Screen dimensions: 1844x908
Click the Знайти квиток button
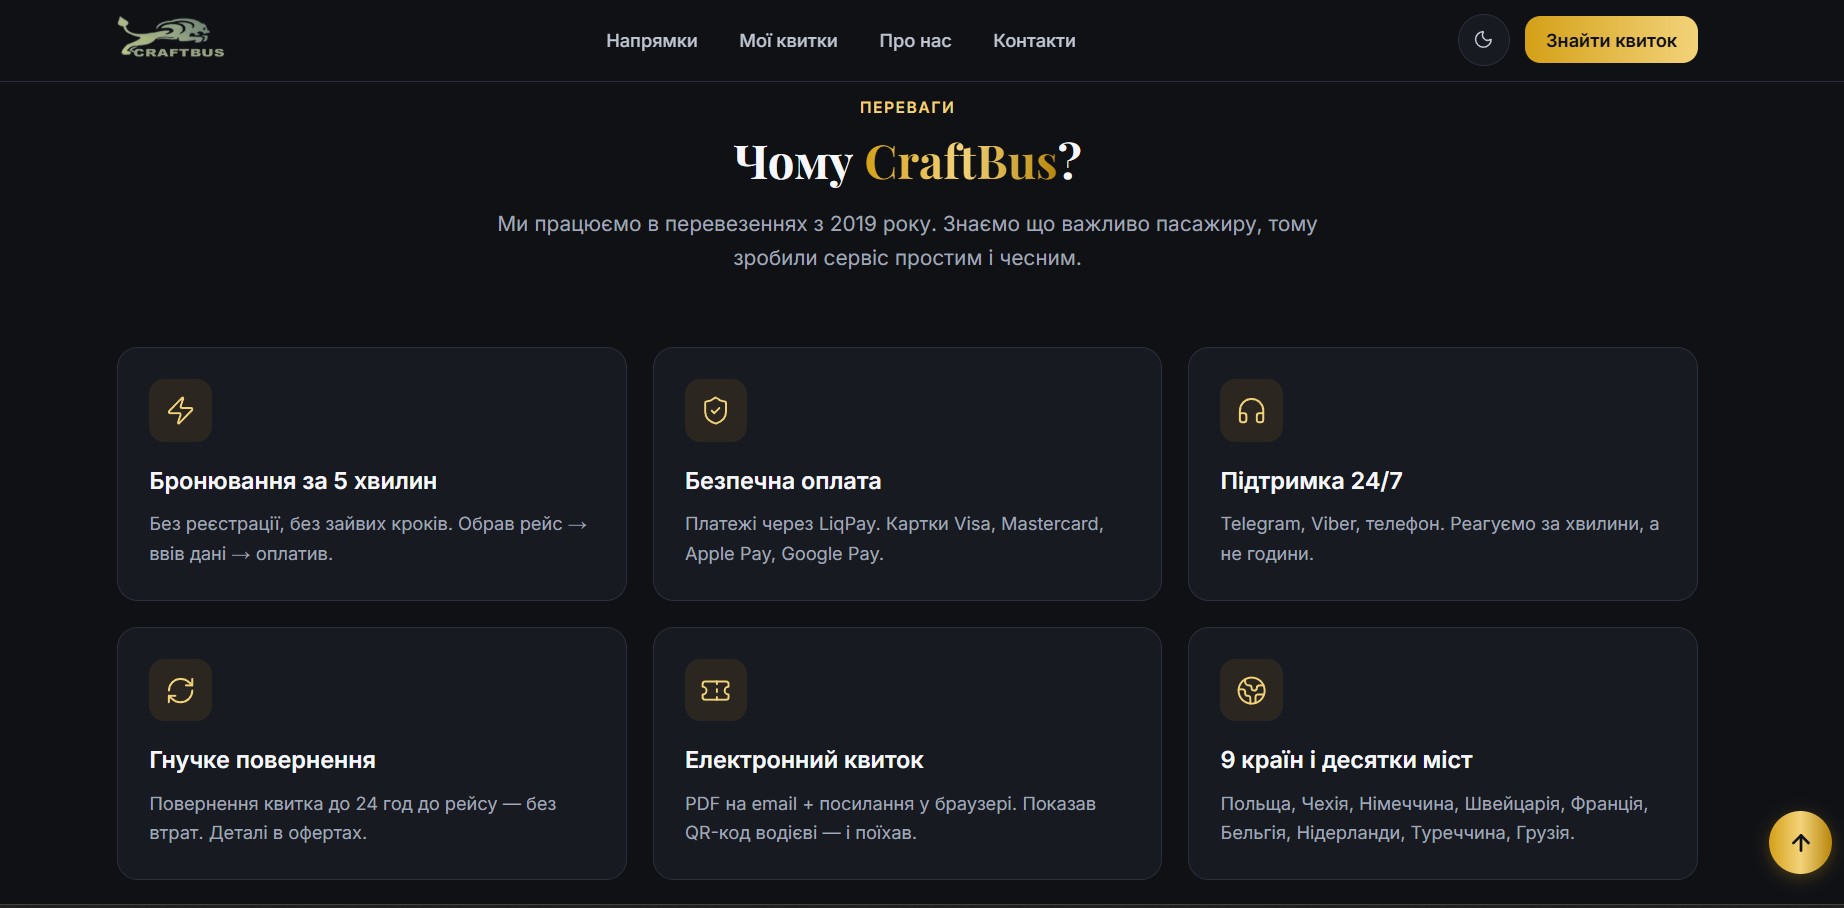click(1611, 40)
